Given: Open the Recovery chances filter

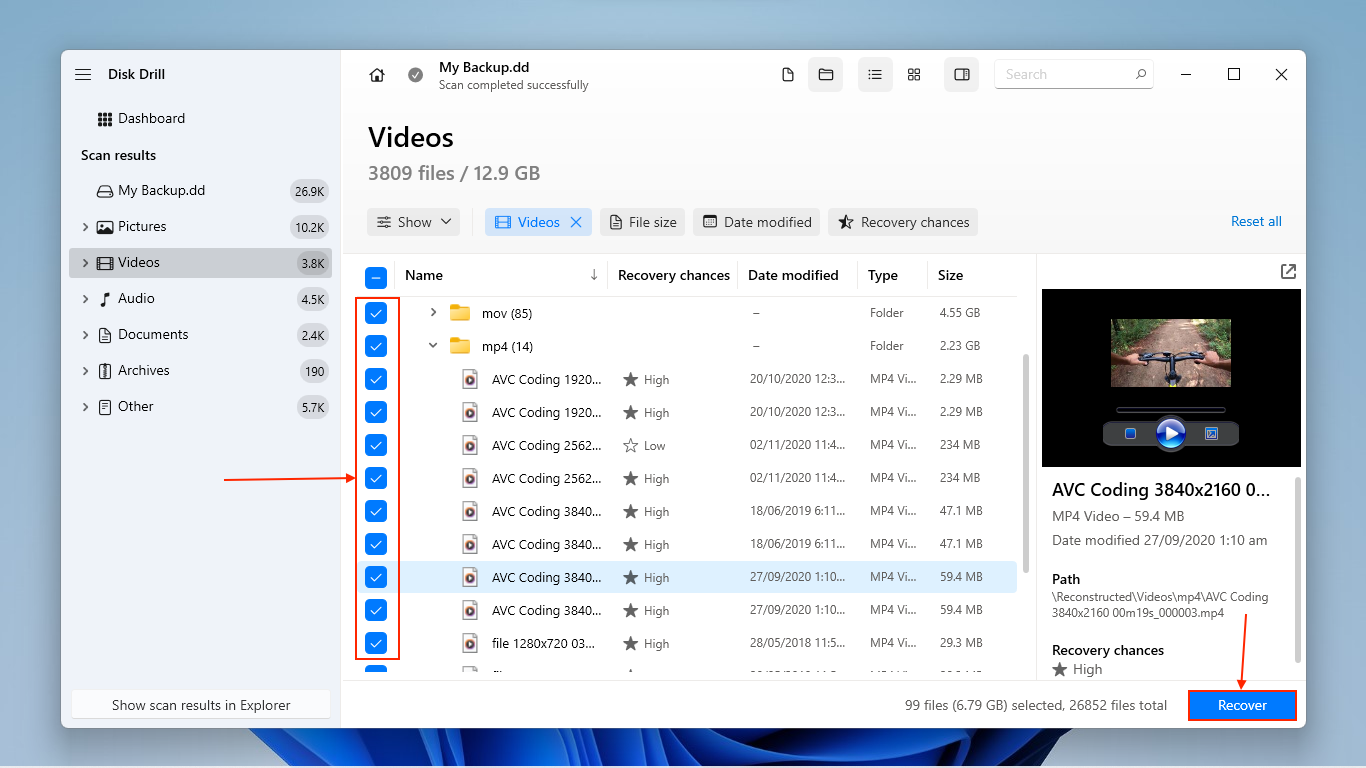Looking at the screenshot, I should (x=903, y=221).
